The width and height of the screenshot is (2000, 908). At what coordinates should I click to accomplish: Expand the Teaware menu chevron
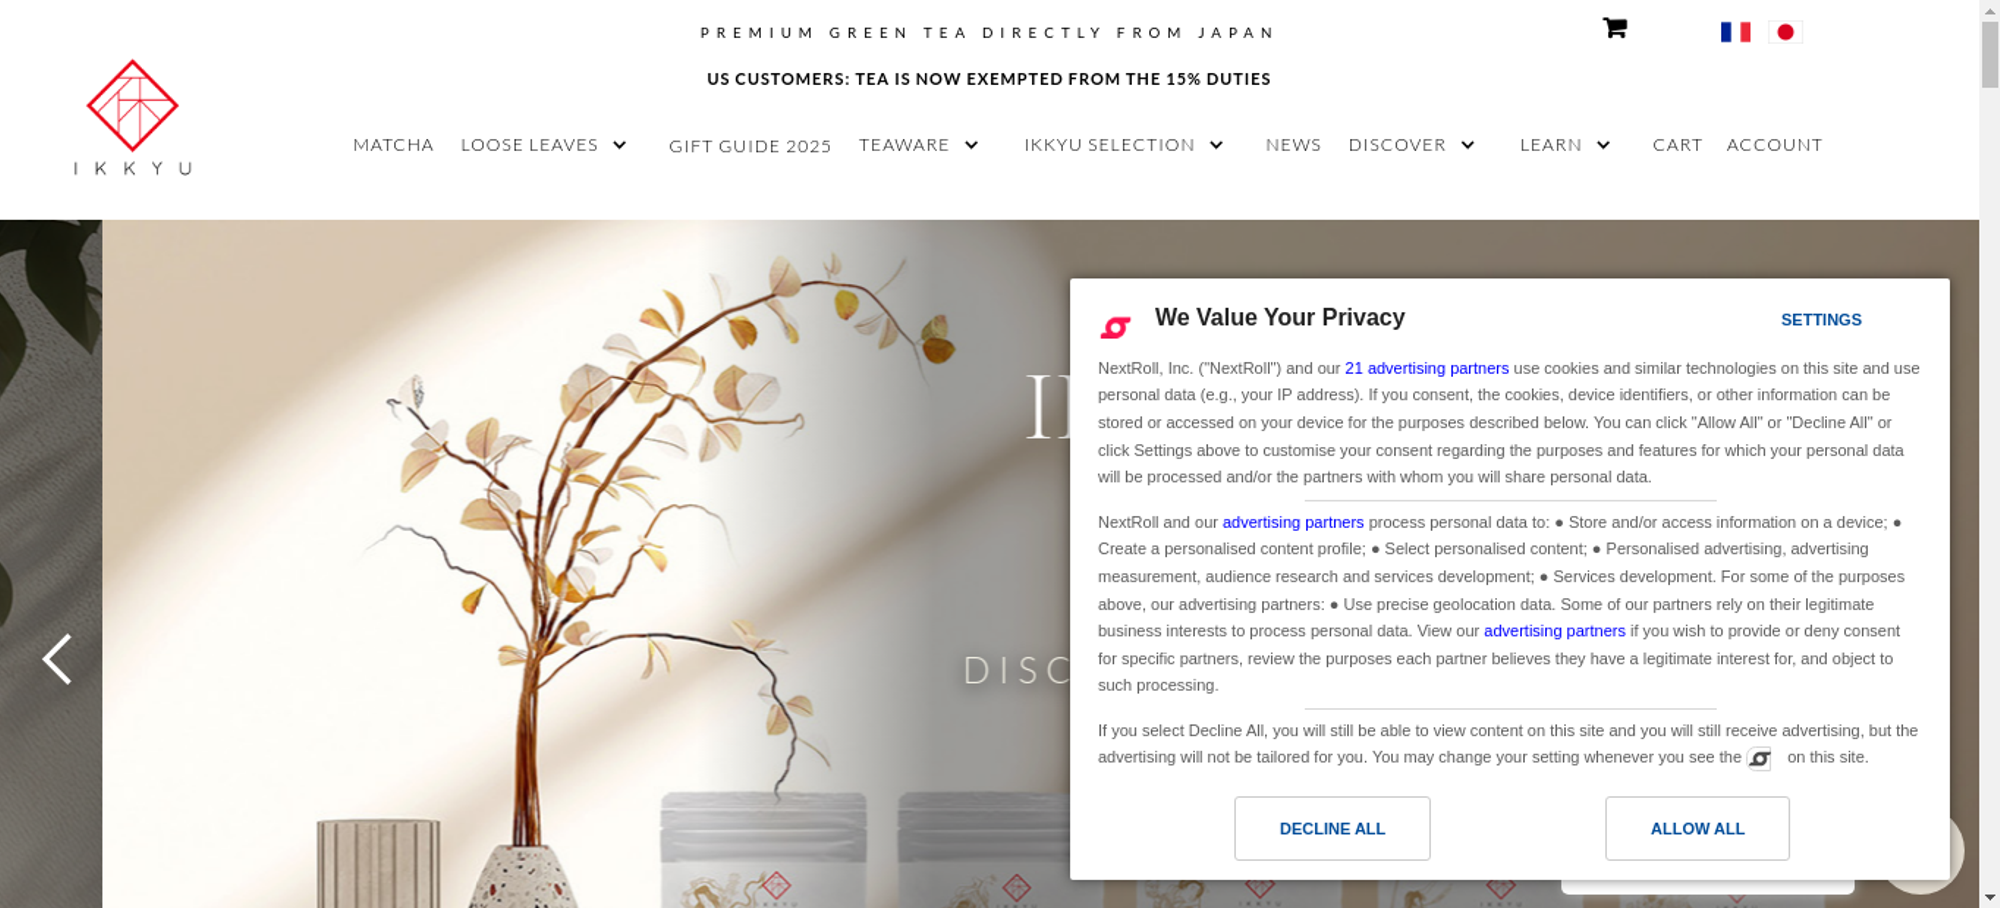pos(971,145)
